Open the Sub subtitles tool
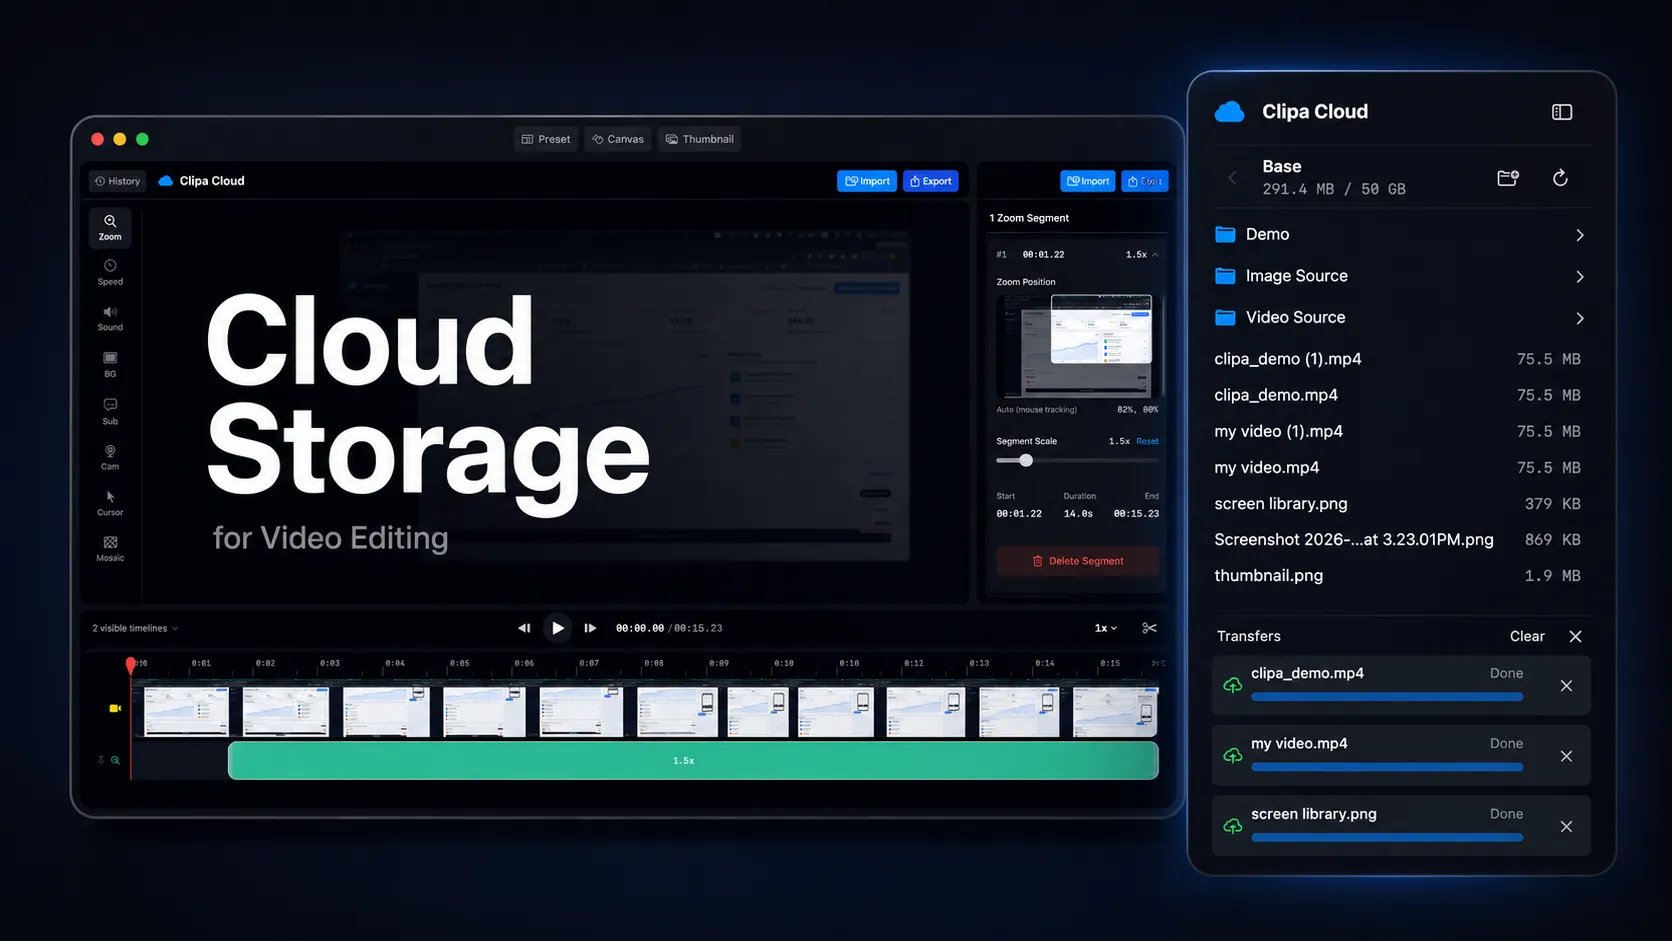 coord(110,411)
